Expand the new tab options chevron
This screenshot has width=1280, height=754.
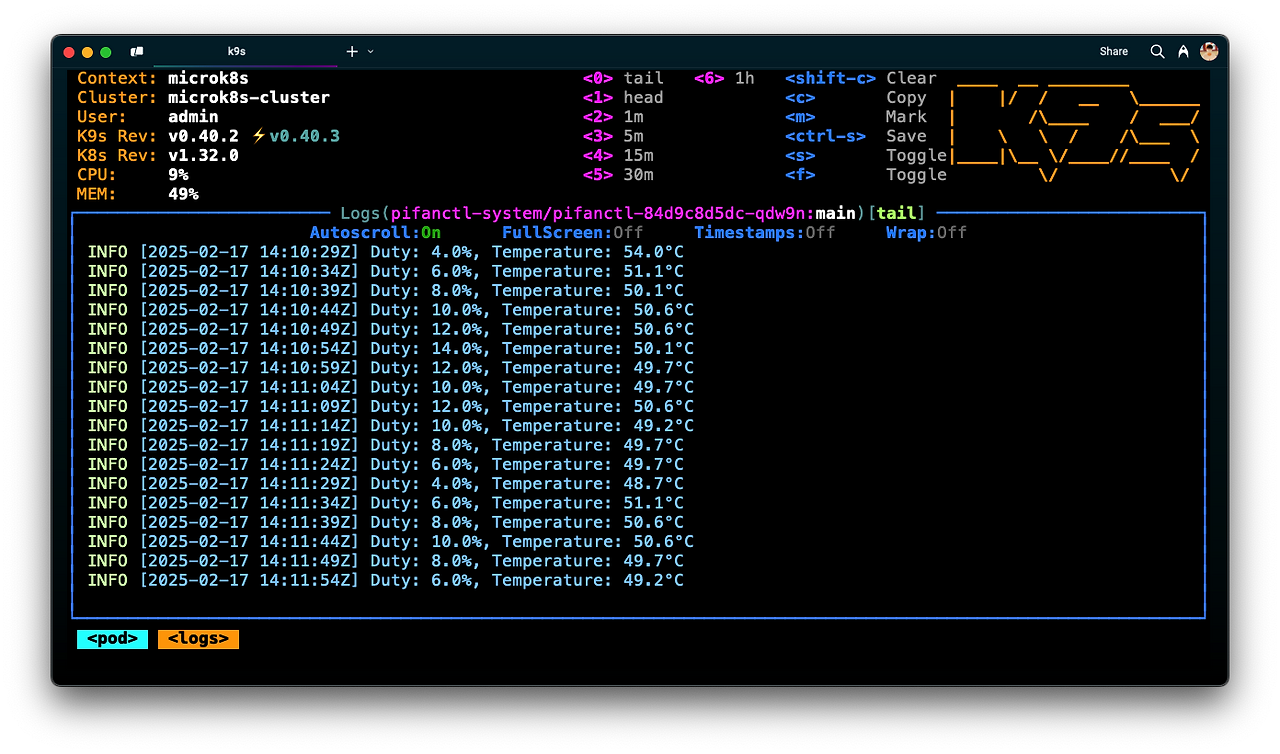coord(371,51)
